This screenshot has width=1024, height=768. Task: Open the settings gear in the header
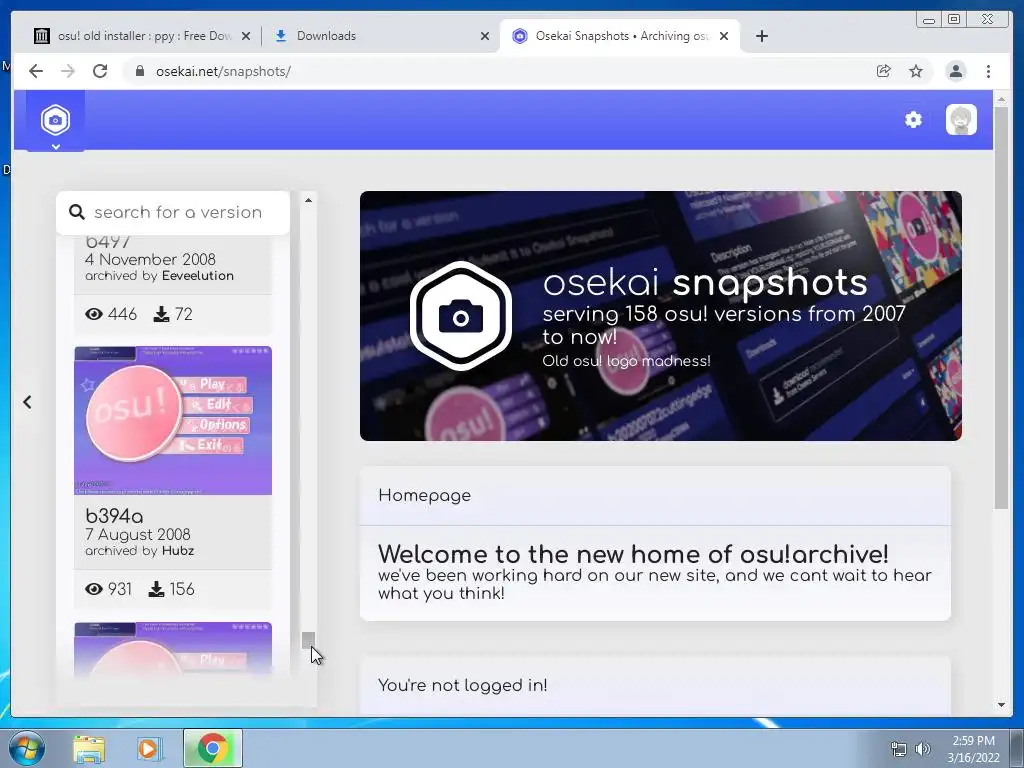point(913,120)
